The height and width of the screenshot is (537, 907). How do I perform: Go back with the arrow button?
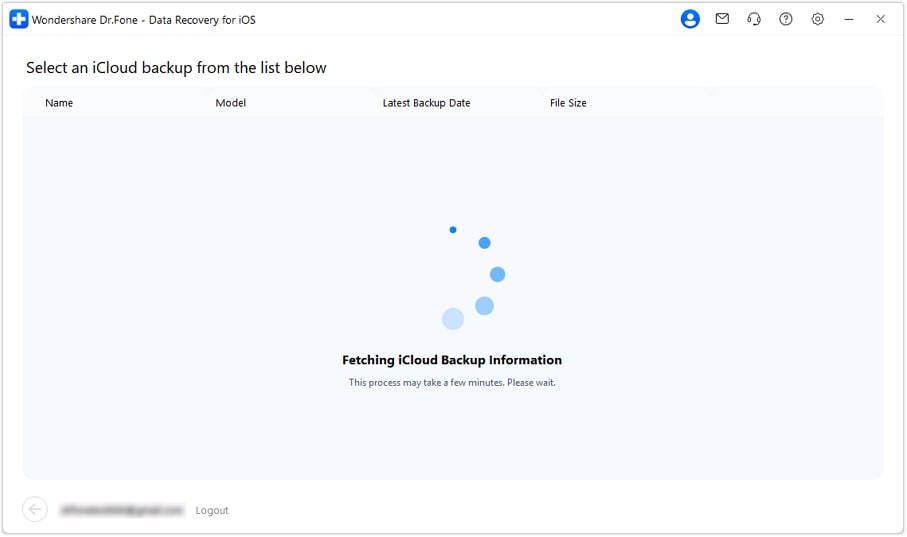pyautogui.click(x=35, y=509)
